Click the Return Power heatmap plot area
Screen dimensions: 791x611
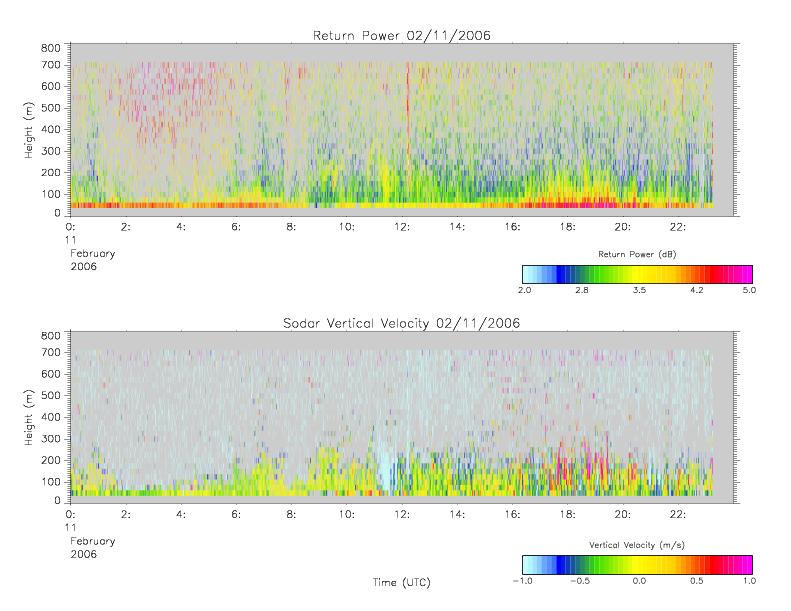tap(402, 130)
